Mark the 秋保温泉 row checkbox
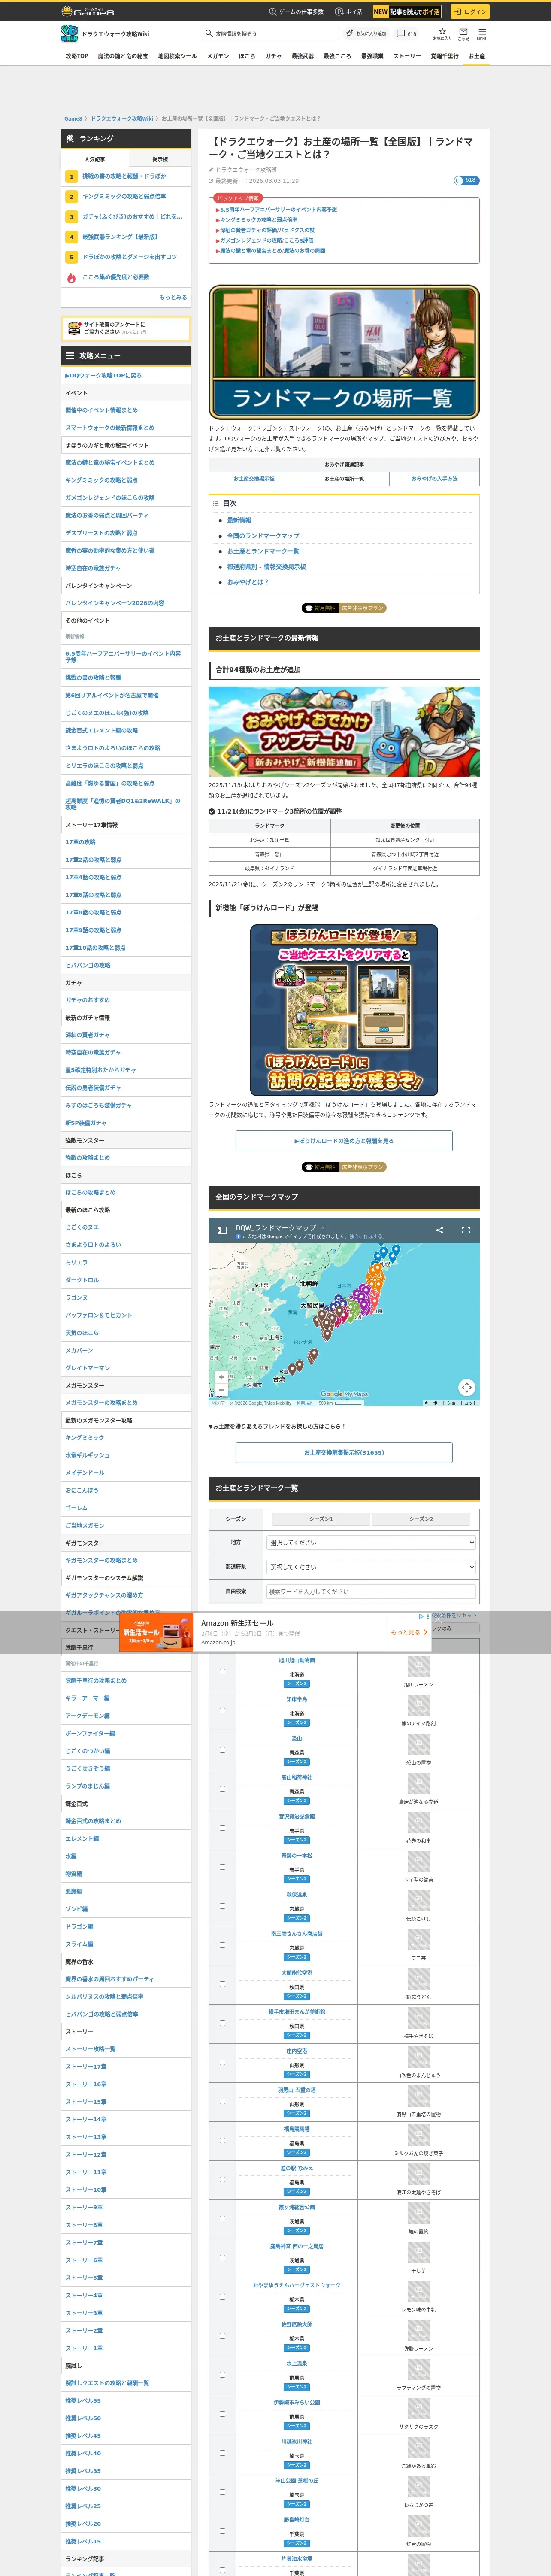This screenshot has height=2576, width=551. 222,1906
